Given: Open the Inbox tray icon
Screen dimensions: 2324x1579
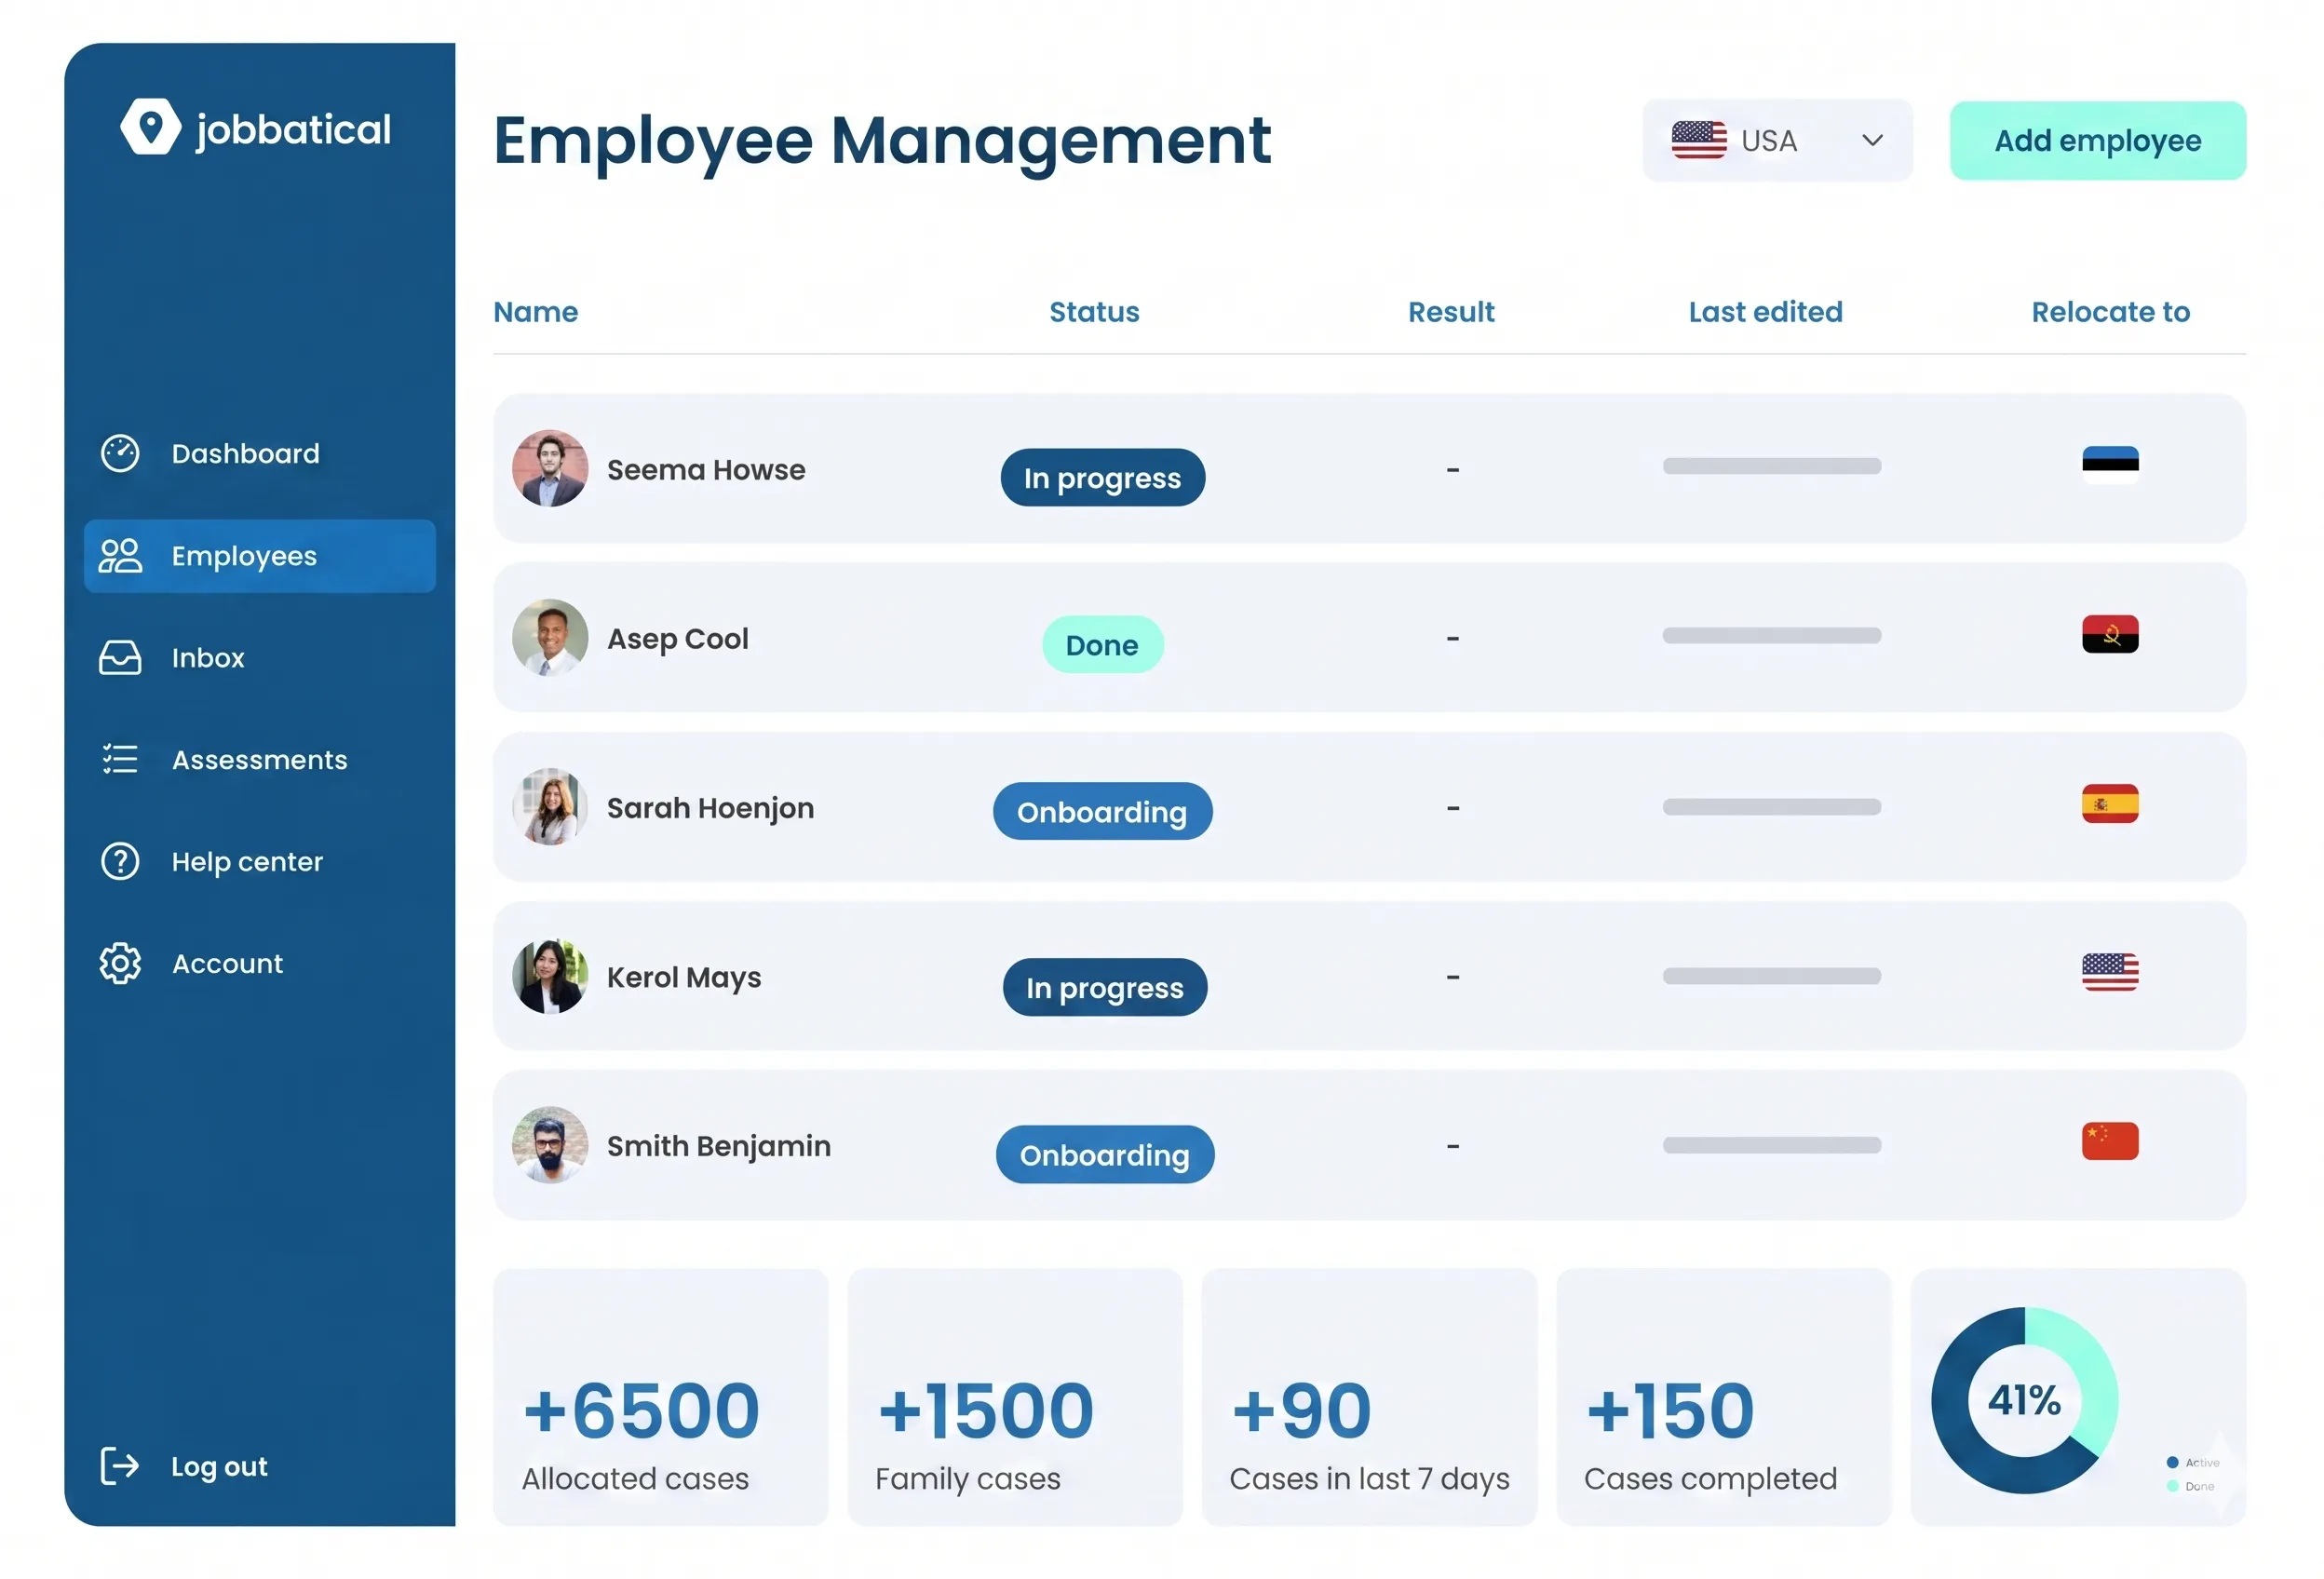Looking at the screenshot, I should [119, 657].
